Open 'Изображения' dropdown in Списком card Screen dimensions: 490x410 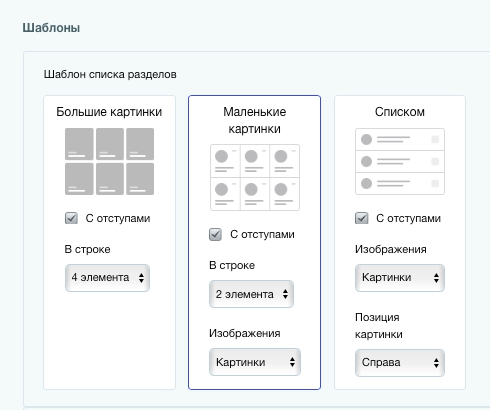400,278
